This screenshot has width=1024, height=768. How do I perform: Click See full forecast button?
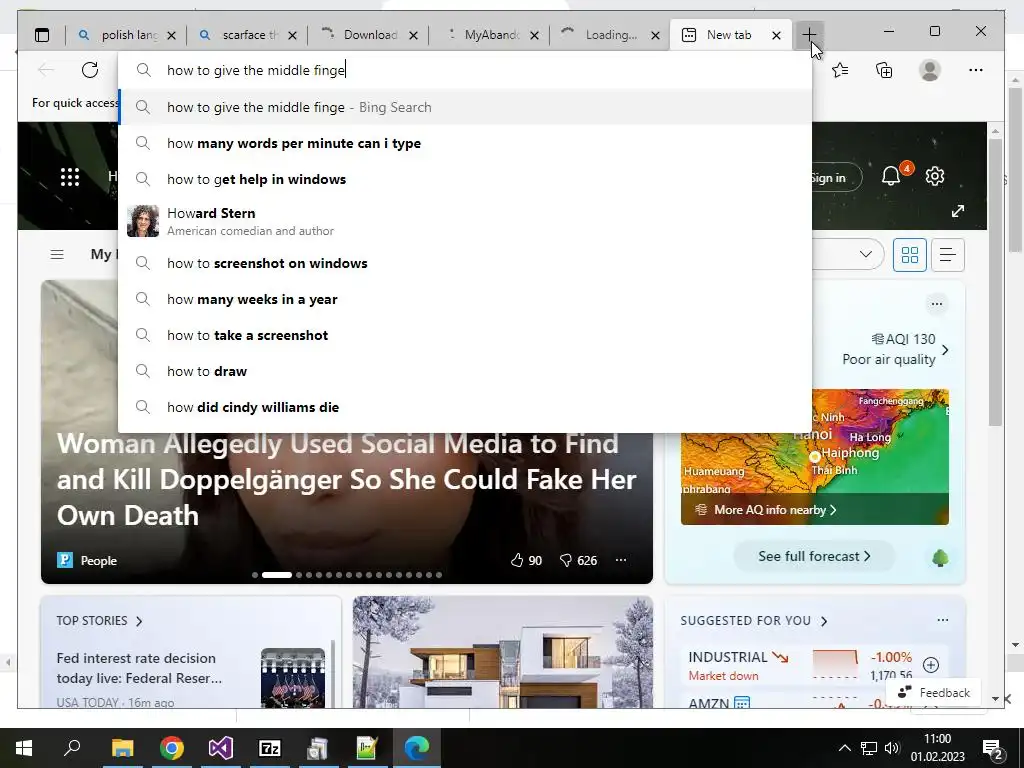click(x=814, y=556)
